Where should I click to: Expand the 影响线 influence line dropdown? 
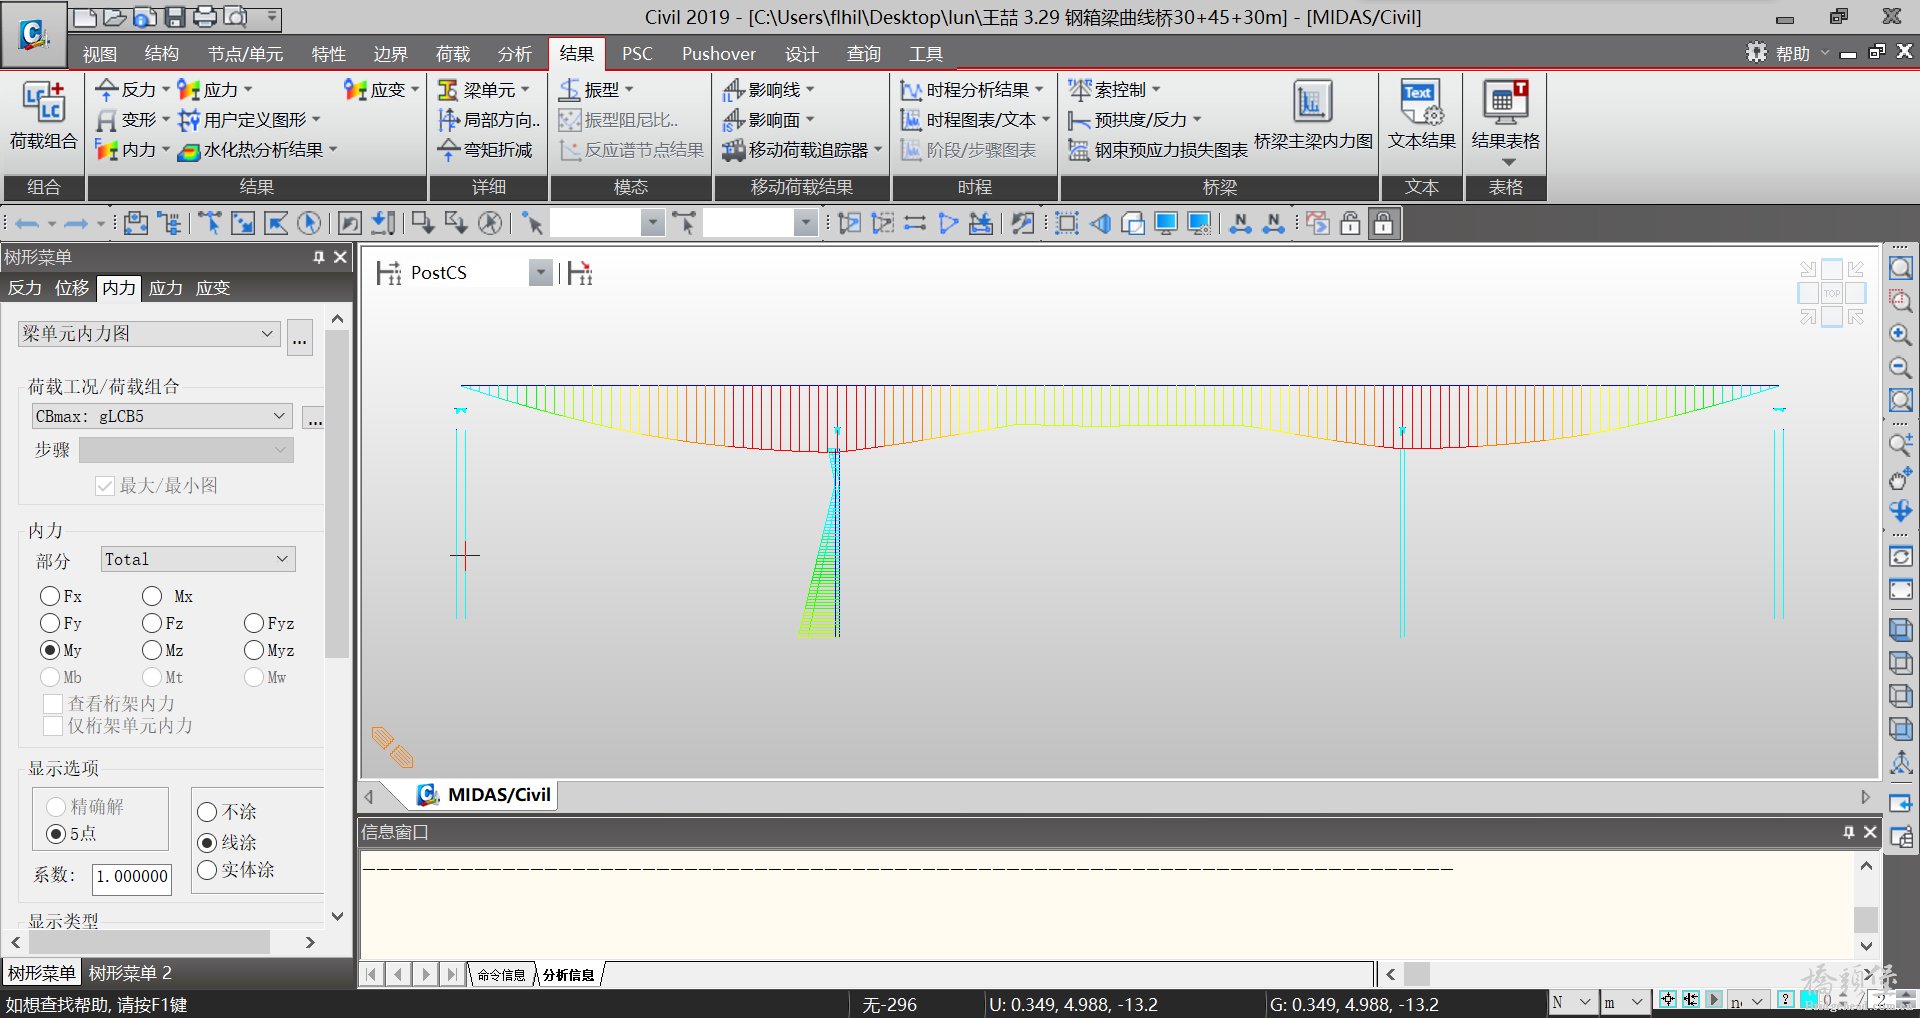click(x=810, y=90)
